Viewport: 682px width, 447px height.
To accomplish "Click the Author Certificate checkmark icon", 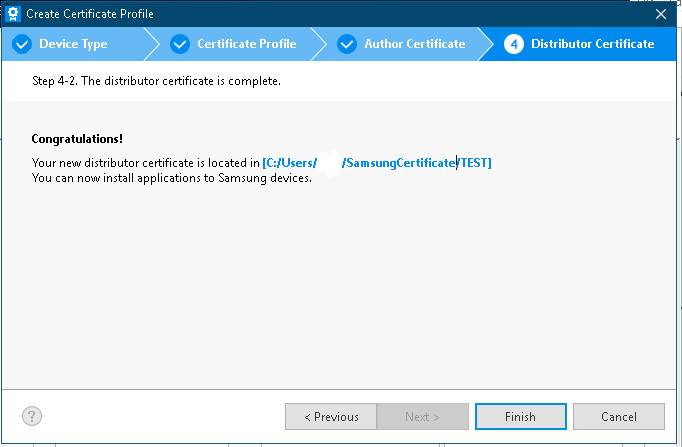I will coord(347,44).
